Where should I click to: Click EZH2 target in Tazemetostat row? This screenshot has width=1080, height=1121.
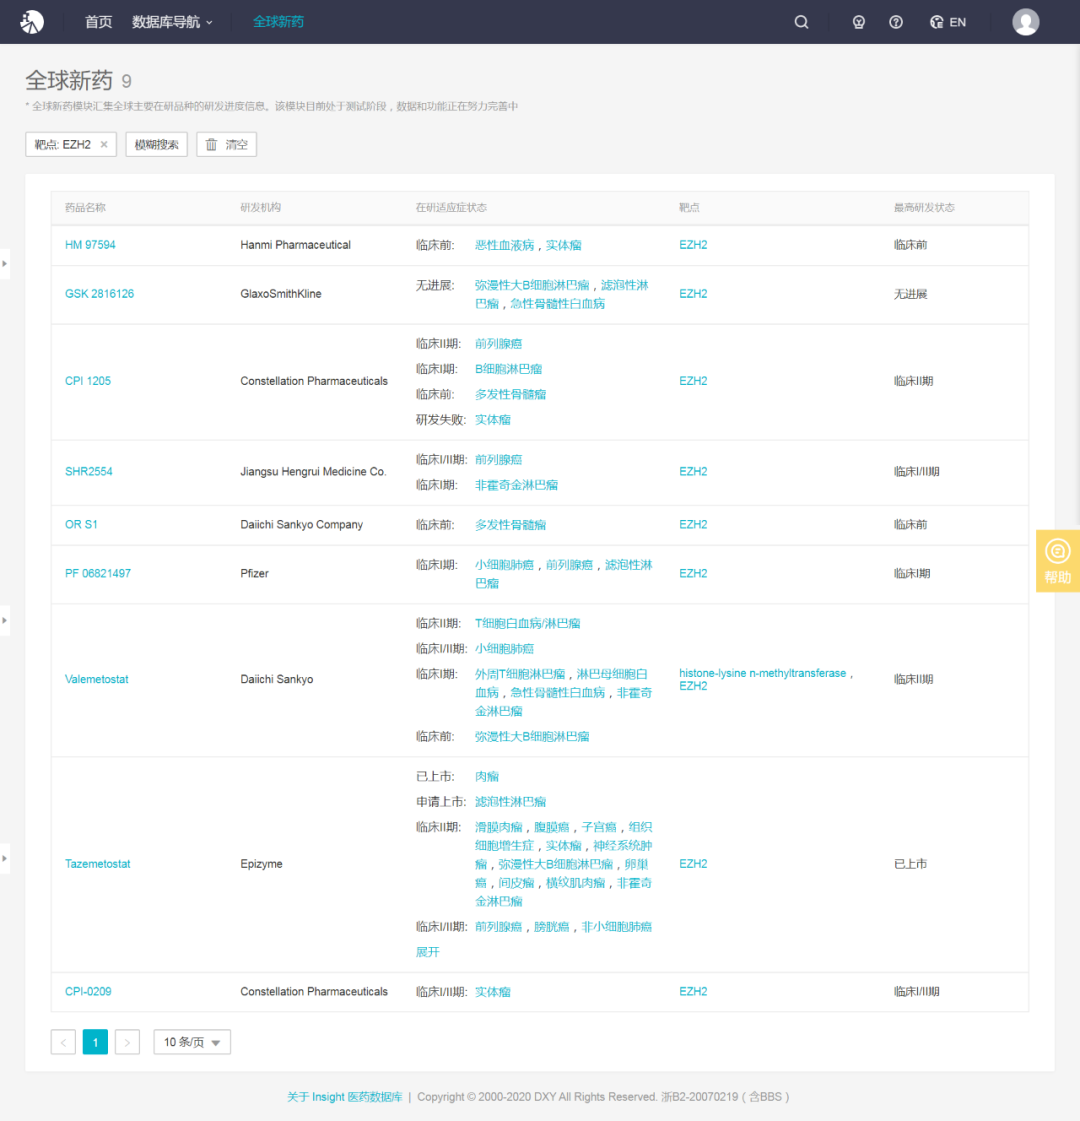[693, 864]
